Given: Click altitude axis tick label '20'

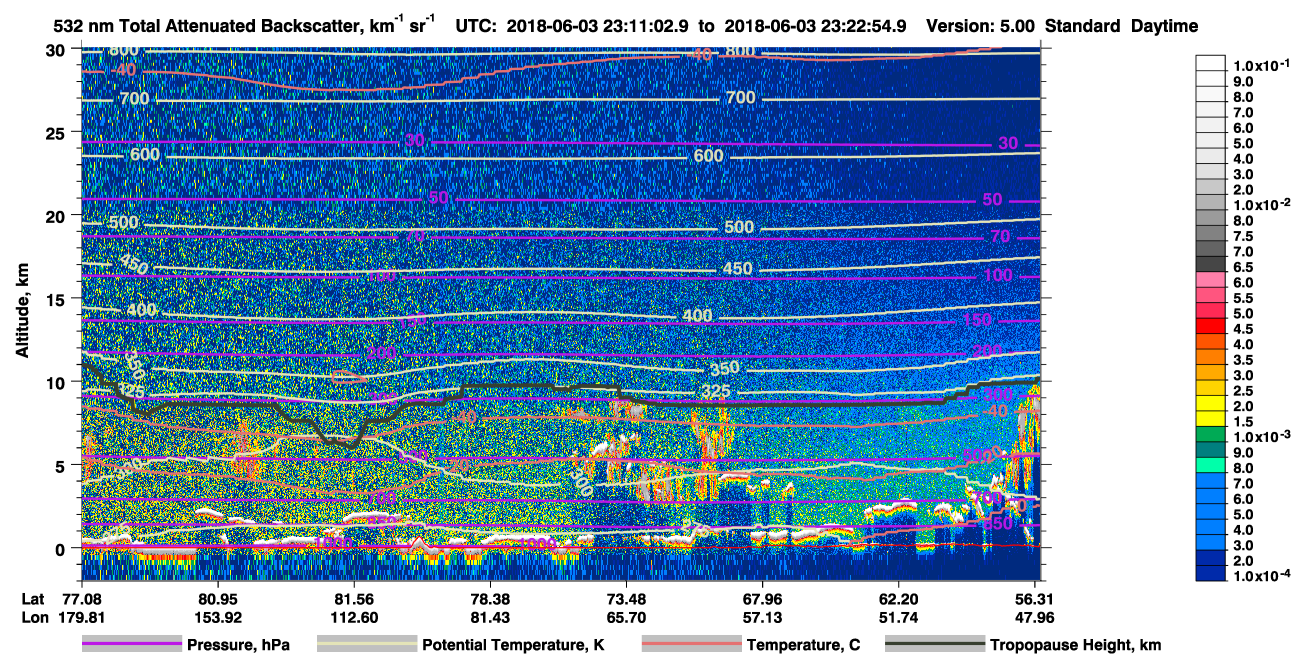Looking at the screenshot, I should 58,216.
